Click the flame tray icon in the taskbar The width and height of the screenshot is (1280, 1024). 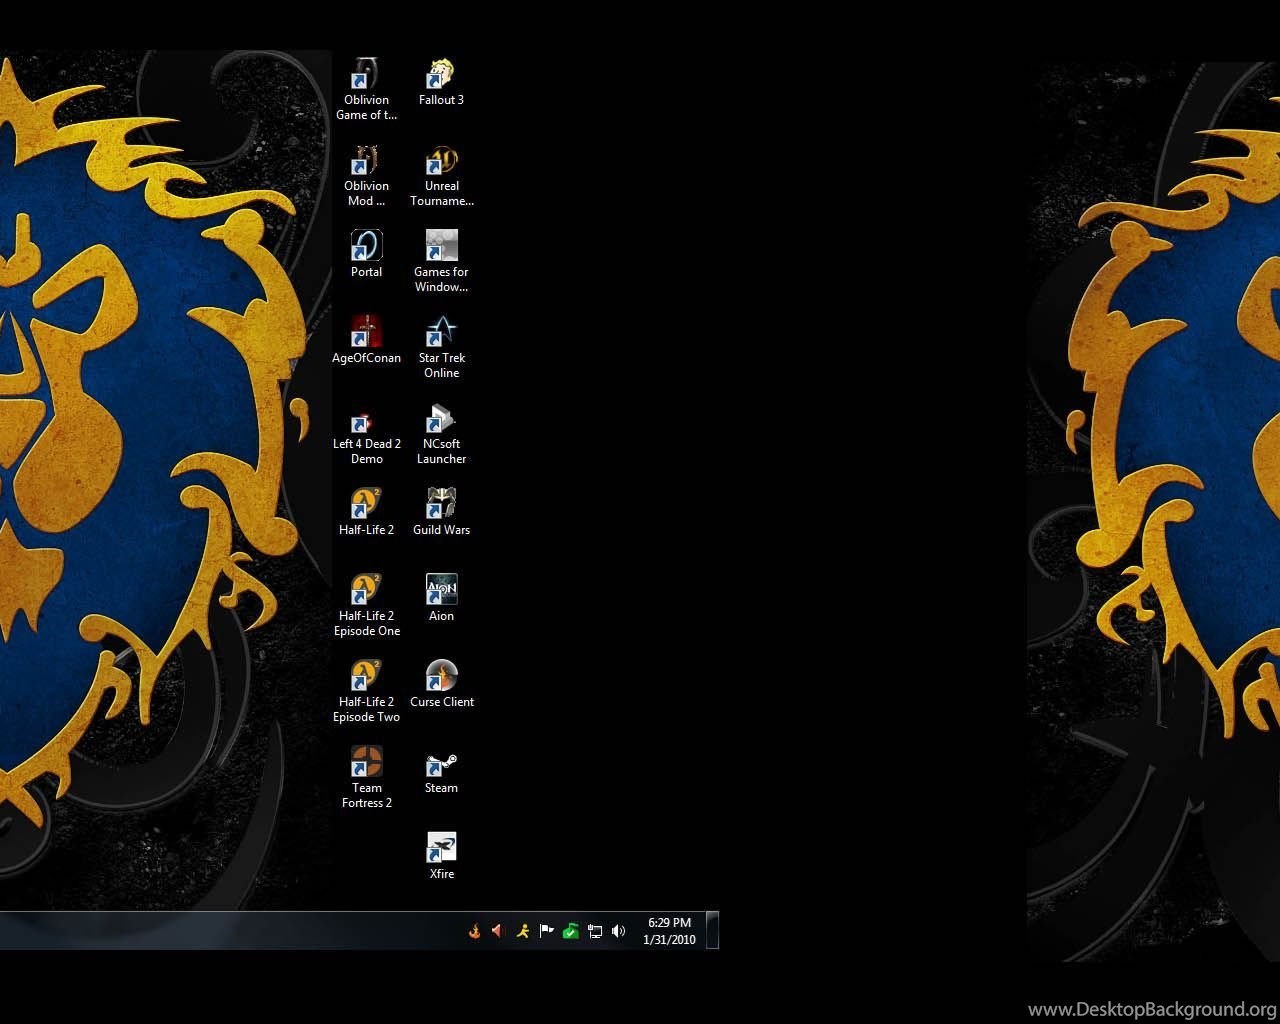click(475, 931)
